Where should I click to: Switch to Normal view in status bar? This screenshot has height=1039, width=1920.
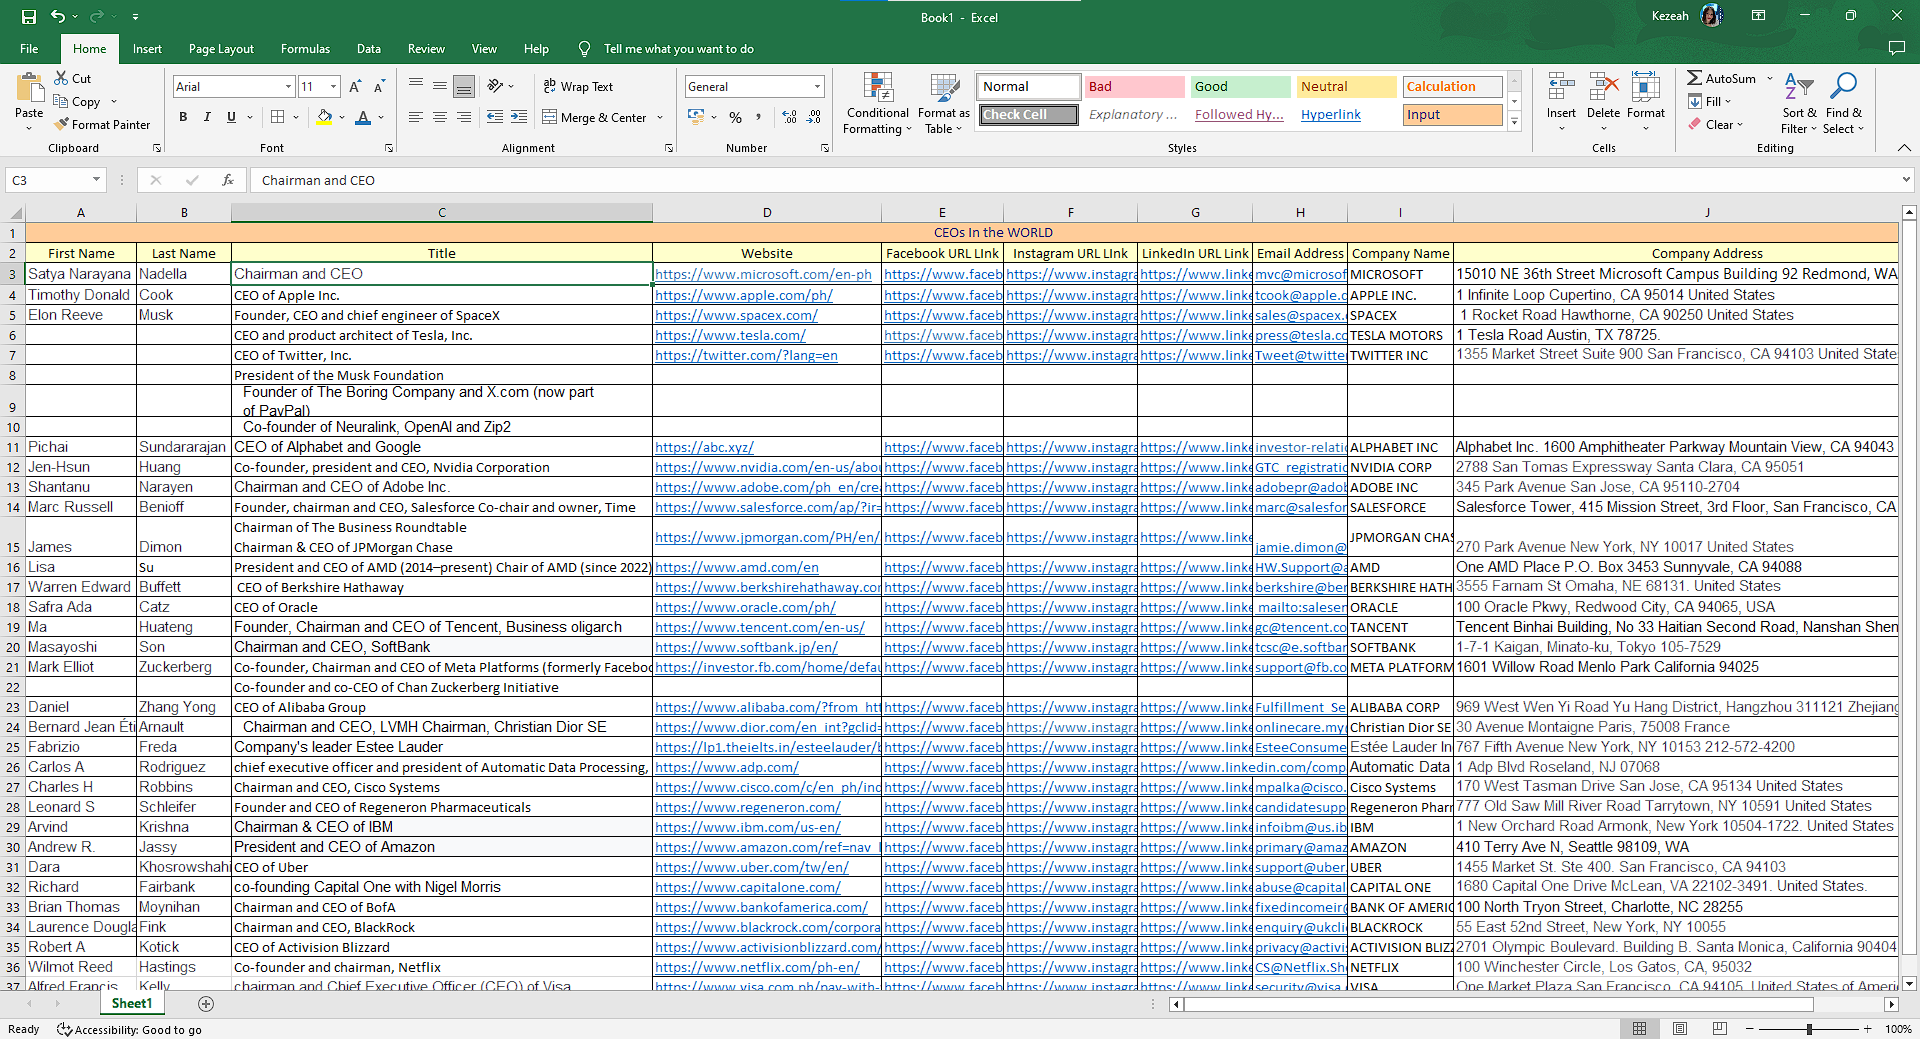coord(1640,1028)
